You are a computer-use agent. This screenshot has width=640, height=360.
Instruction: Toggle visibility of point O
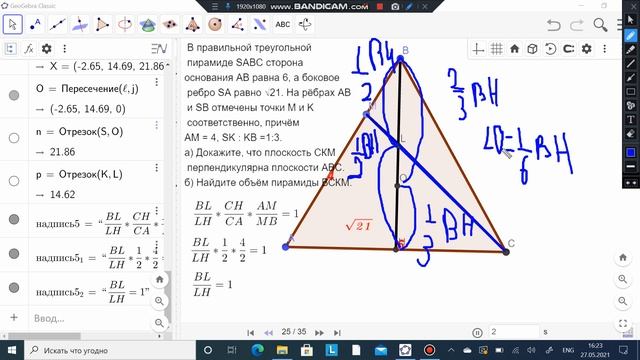14,96
